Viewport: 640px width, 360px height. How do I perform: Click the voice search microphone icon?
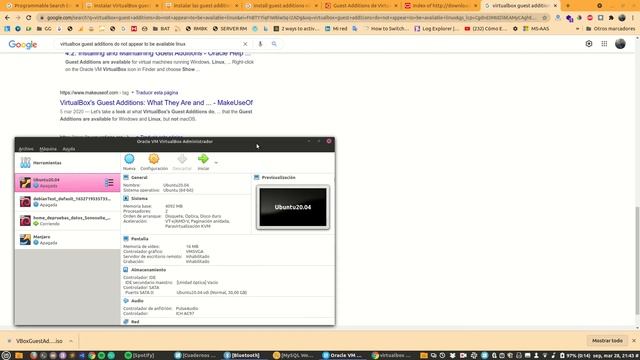tap(260, 44)
